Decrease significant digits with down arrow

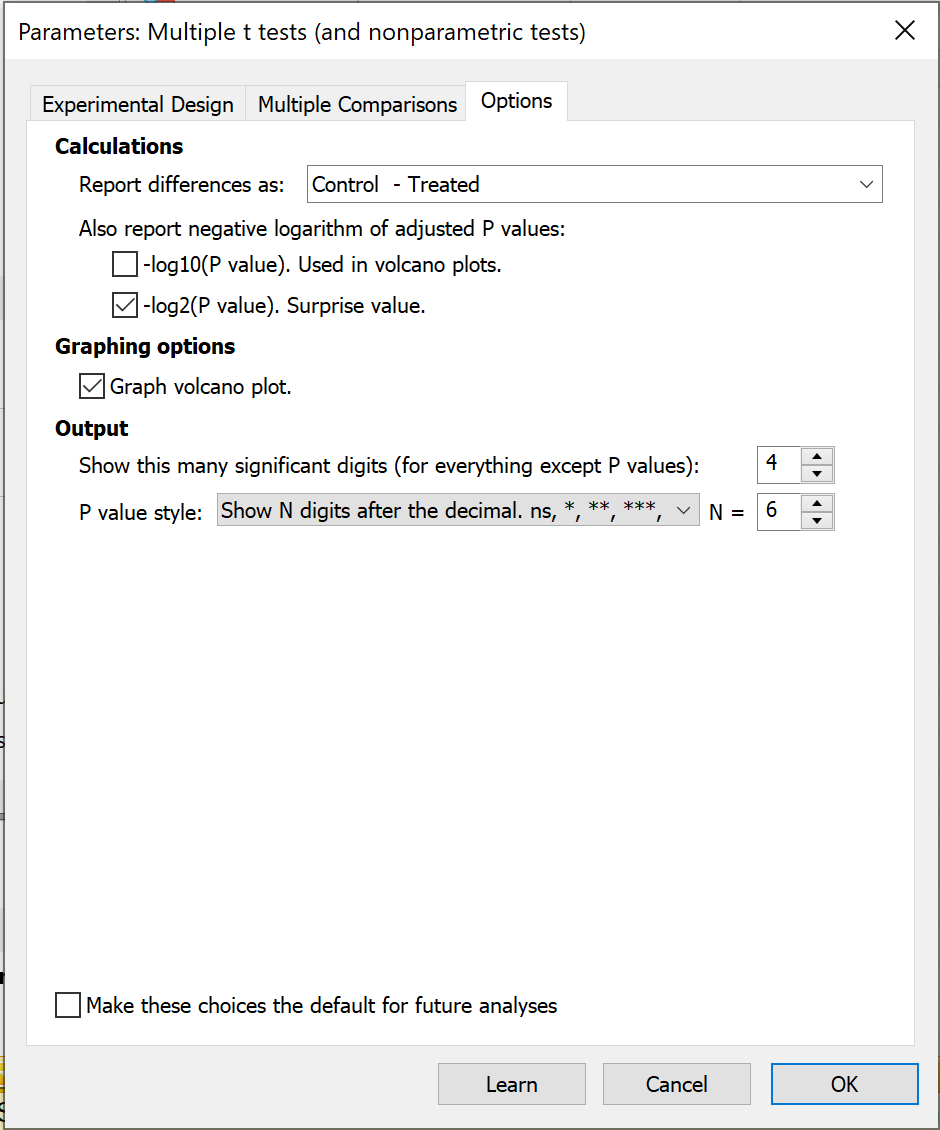(817, 473)
